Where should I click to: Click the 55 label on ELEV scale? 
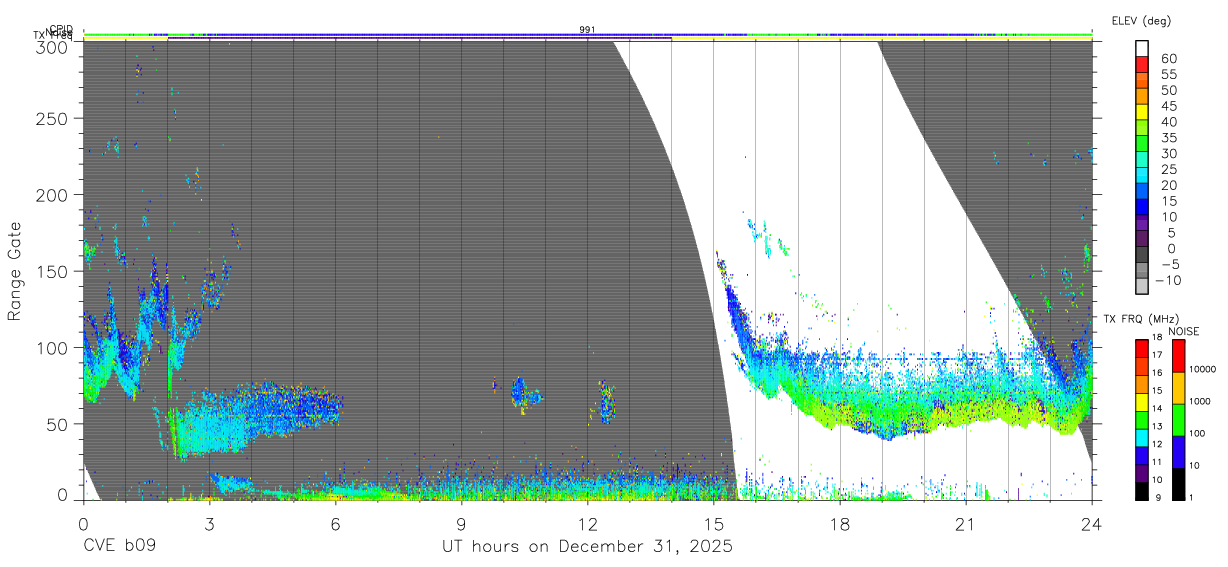coord(1169,75)
